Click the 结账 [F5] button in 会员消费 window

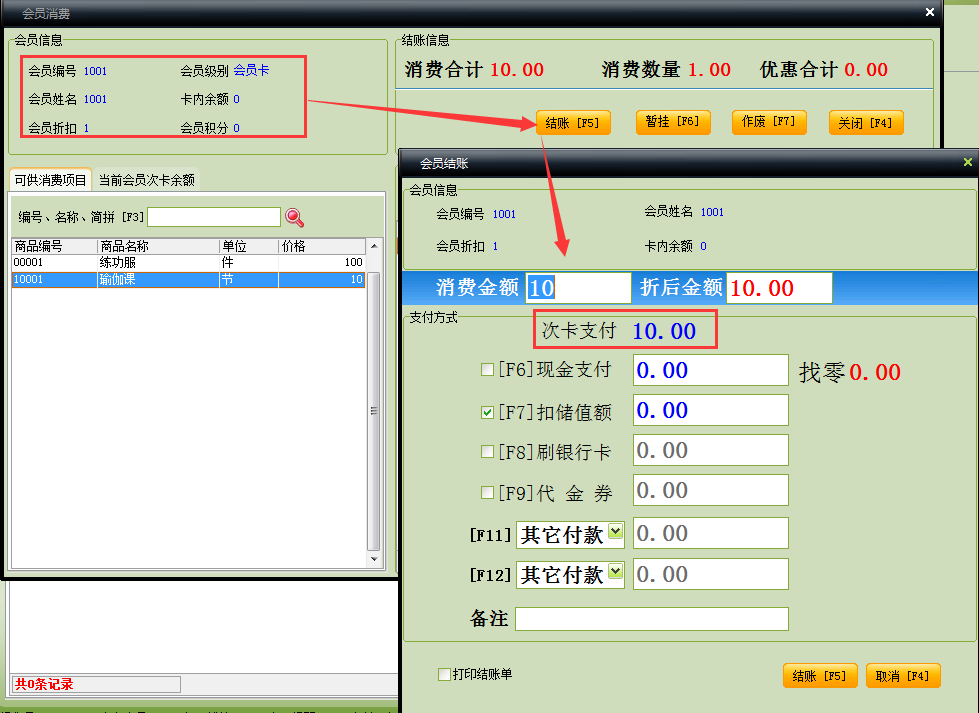[x=573, y=122]
